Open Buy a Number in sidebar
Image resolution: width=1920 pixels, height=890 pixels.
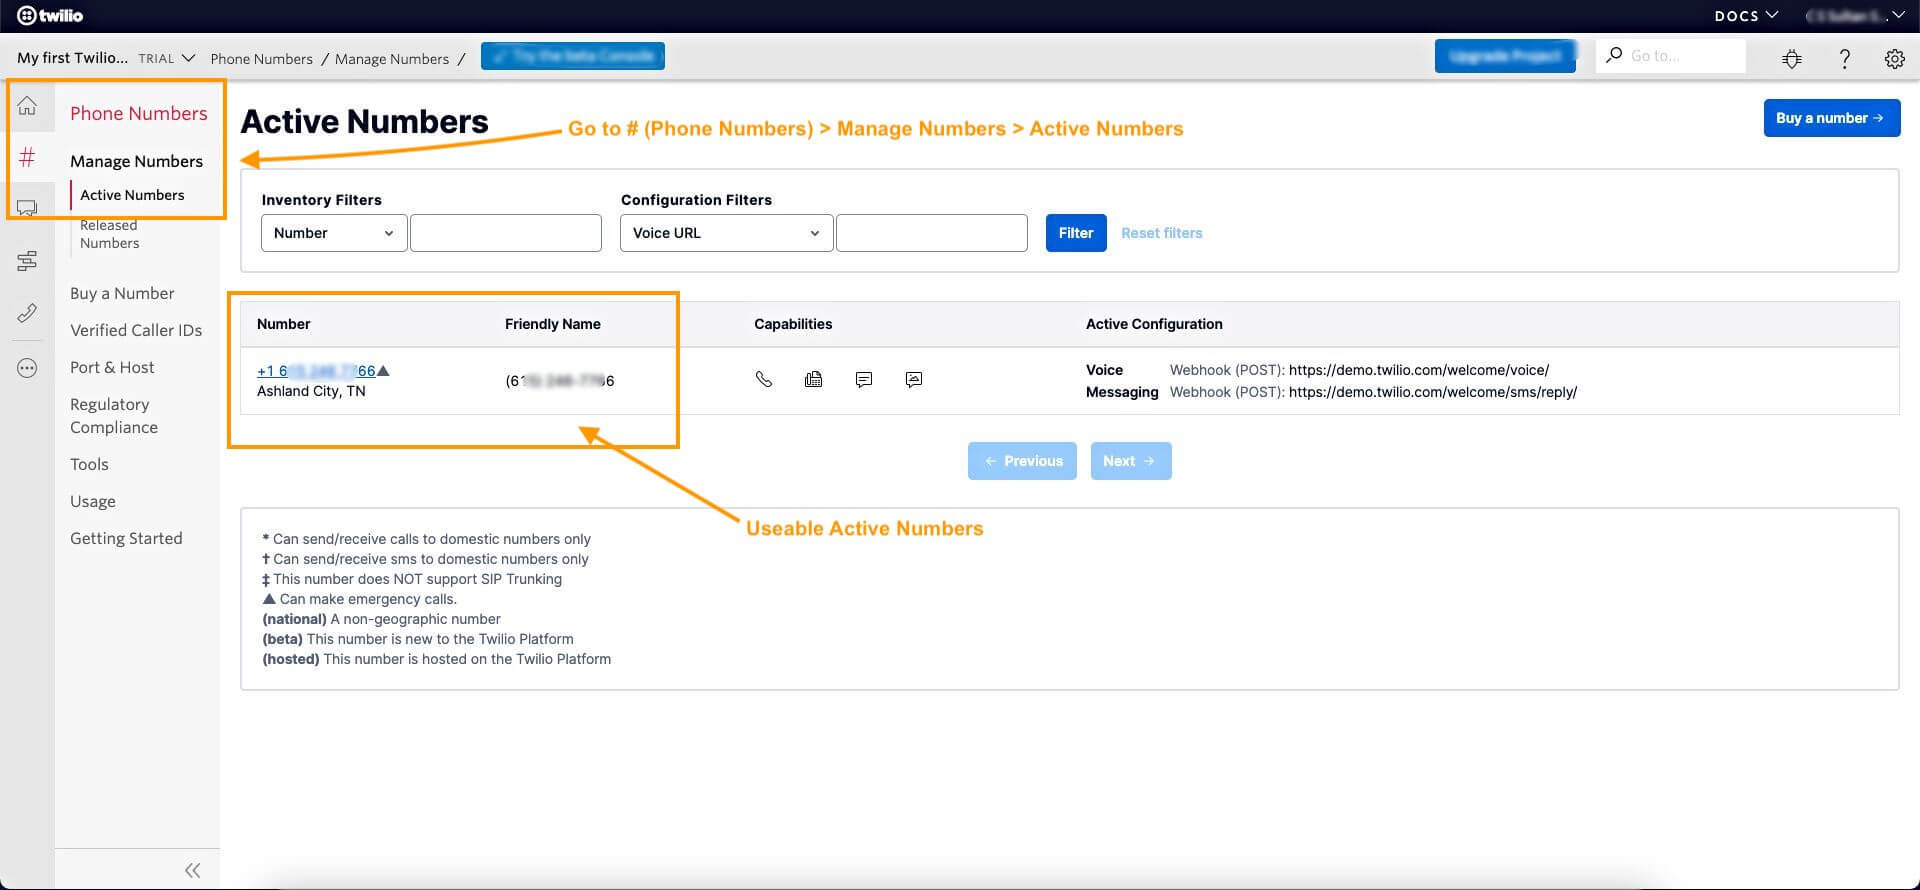pyautogui.click(x=122, y=293)
